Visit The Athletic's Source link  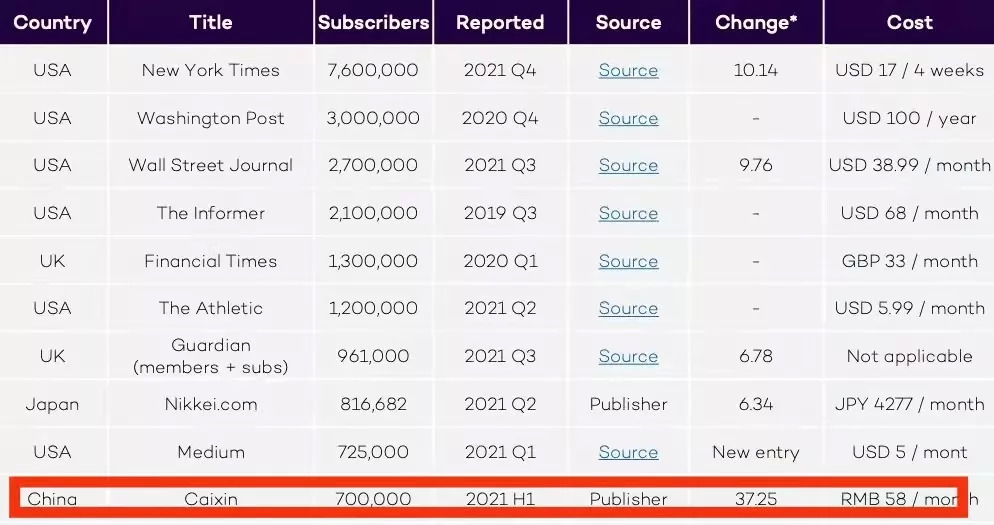point(628,308)
